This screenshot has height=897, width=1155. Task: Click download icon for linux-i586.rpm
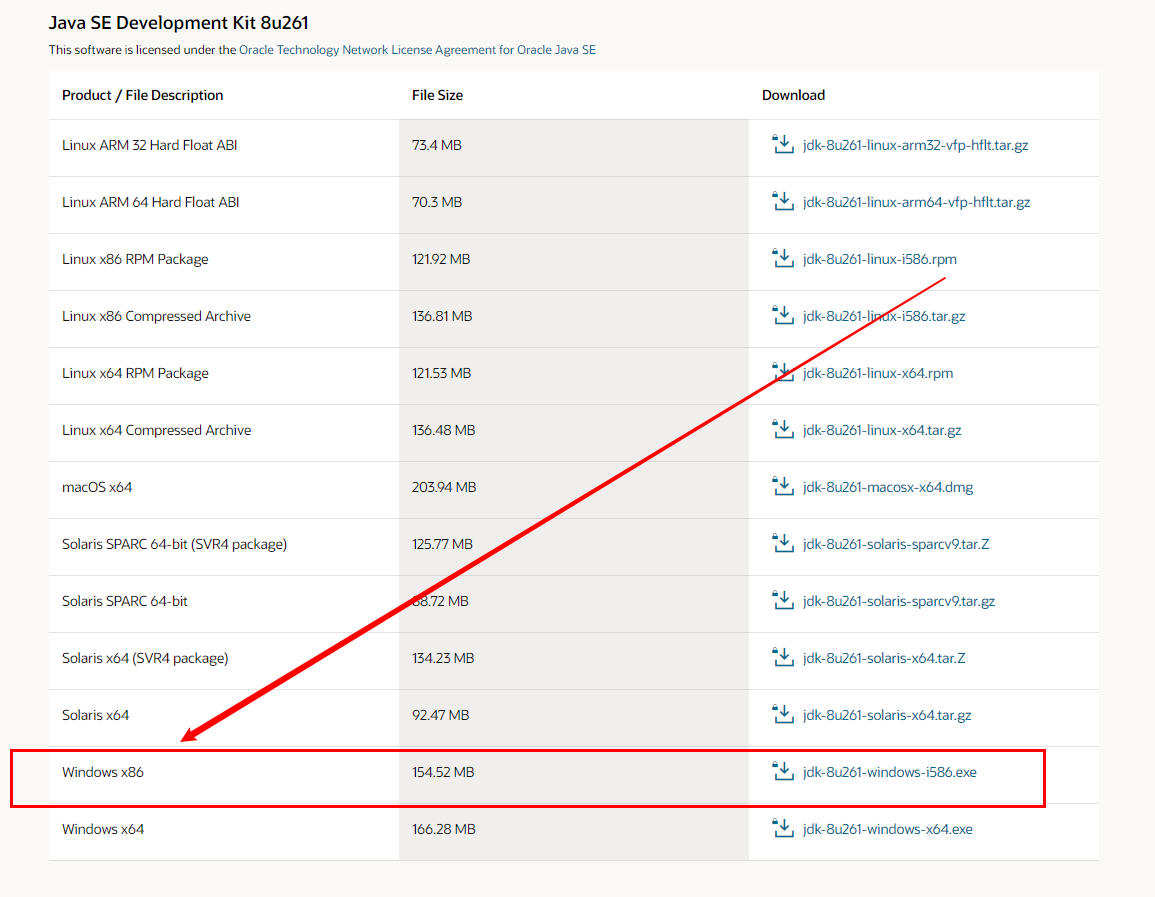782,258
